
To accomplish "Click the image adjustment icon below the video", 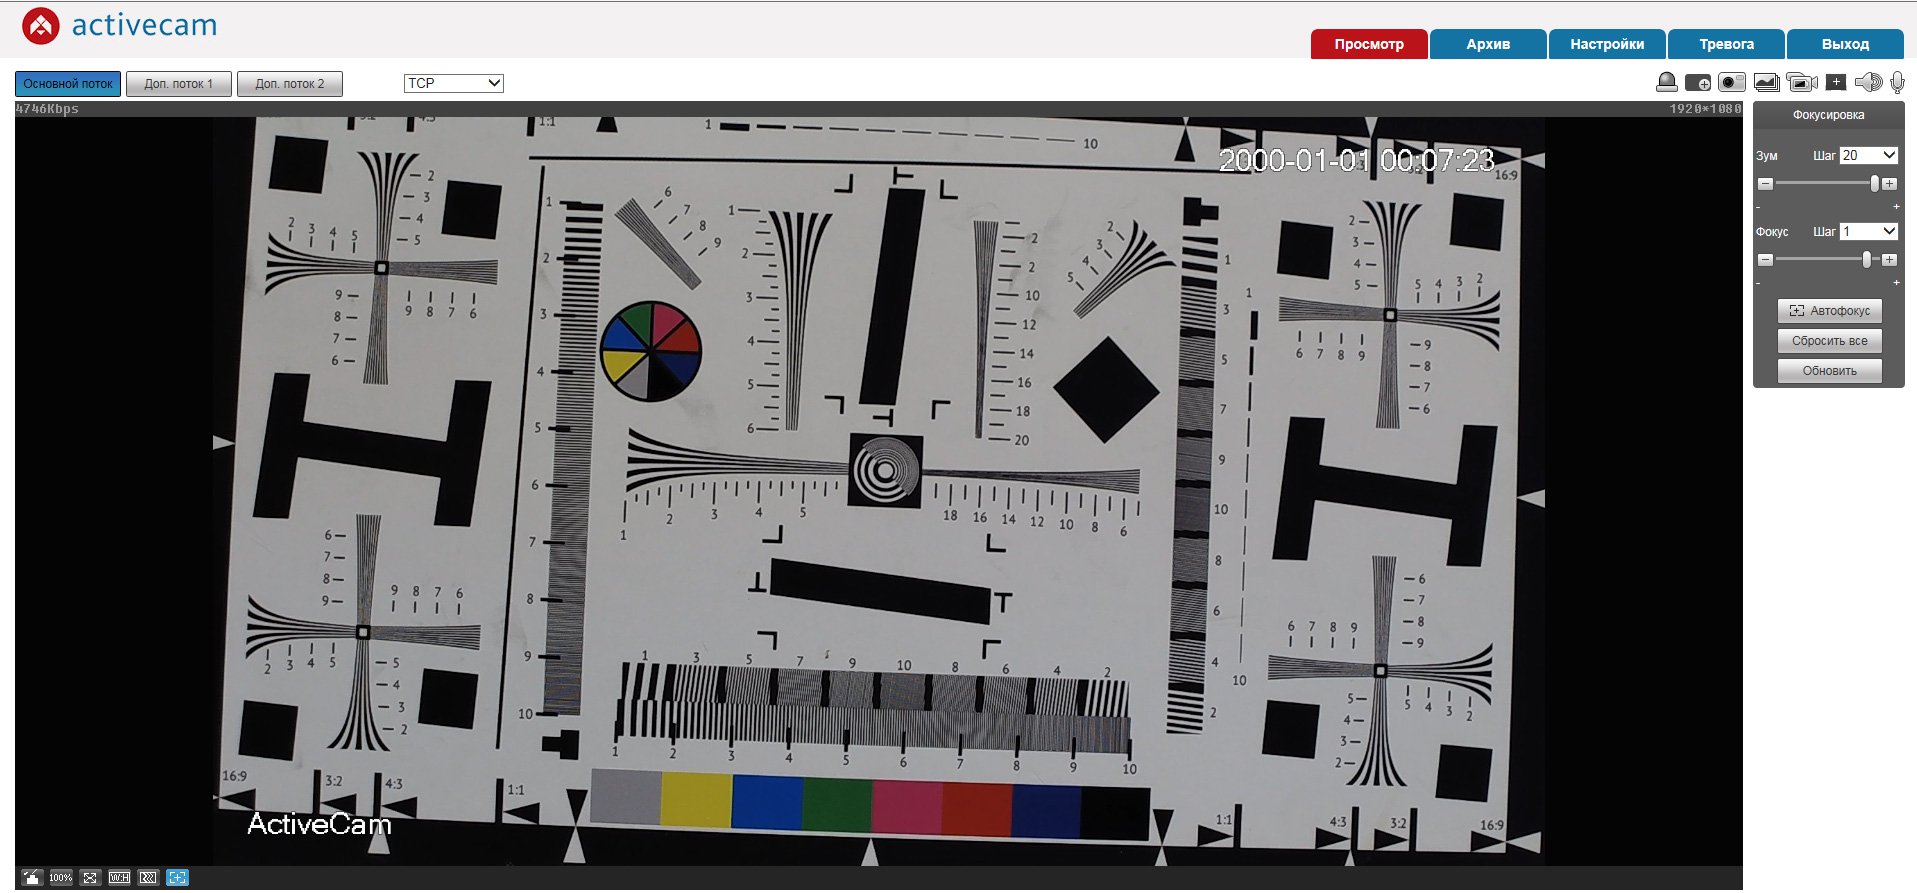I will coord(32,878).
